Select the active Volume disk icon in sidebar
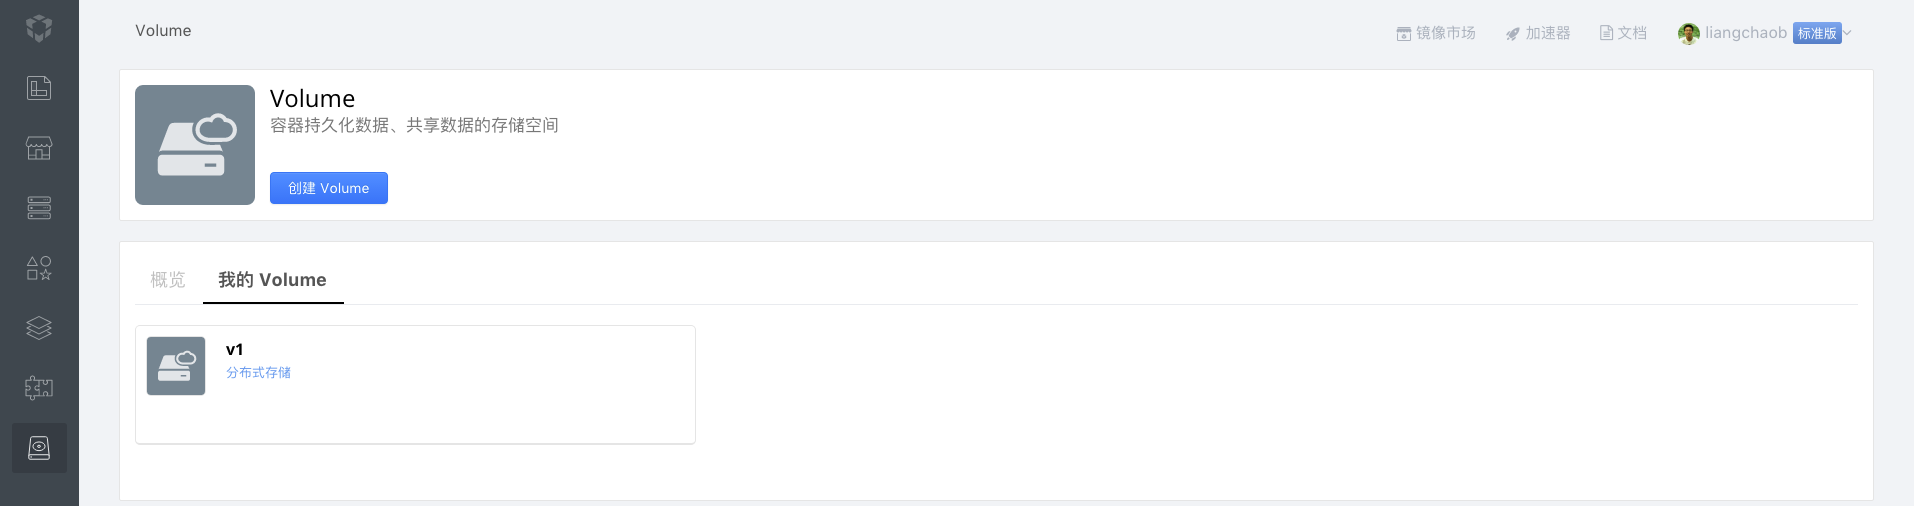Screen dimensions: 1914x506 pos(39,448)
